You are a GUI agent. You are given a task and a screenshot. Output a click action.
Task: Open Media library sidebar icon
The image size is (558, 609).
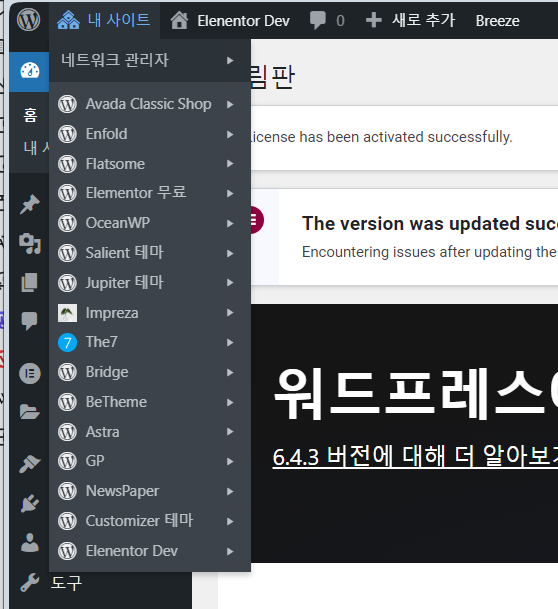[x=30, y=244]
